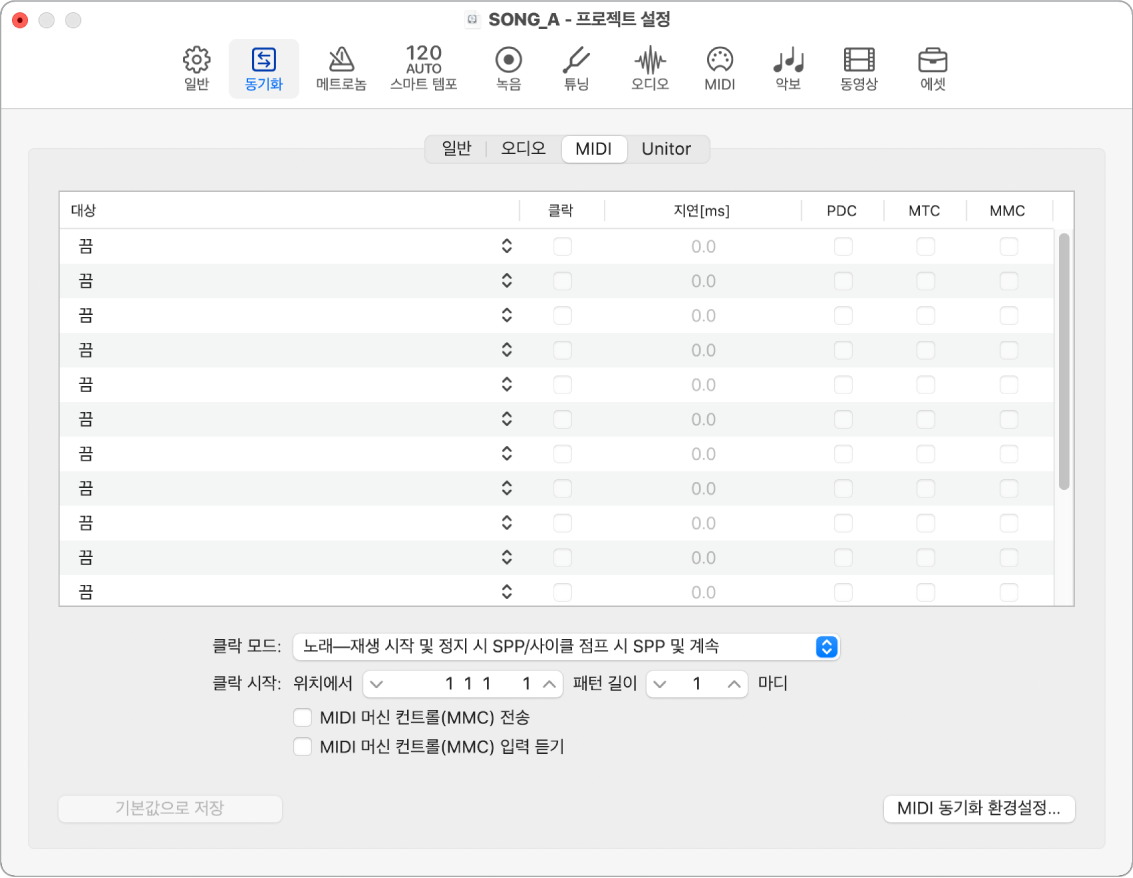Click the 패턴 길이 value field

click(x=697, y=684)
